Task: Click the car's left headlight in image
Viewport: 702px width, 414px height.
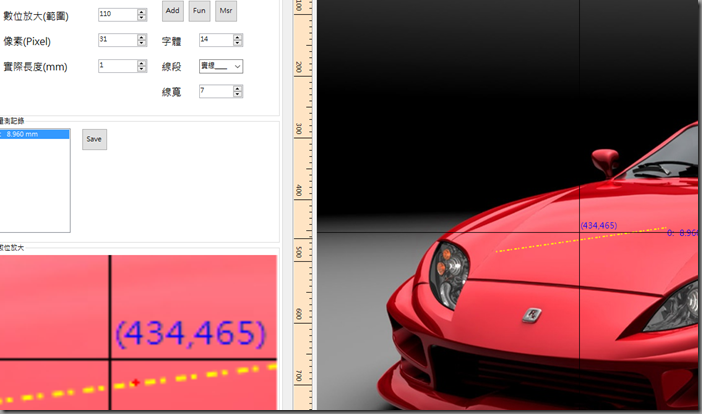Action: click(x=449, y=275)
